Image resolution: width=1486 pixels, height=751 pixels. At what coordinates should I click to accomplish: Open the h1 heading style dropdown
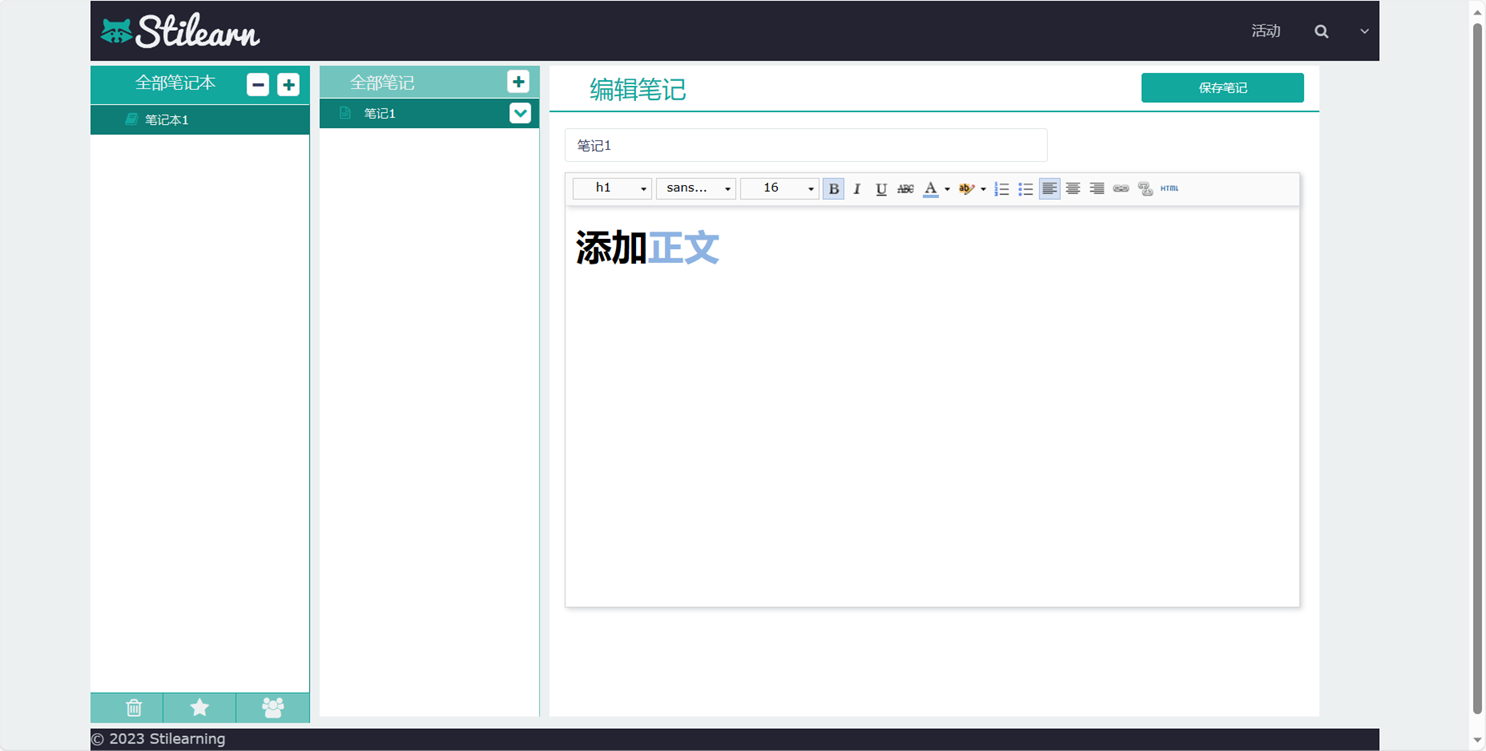(611, 188)
